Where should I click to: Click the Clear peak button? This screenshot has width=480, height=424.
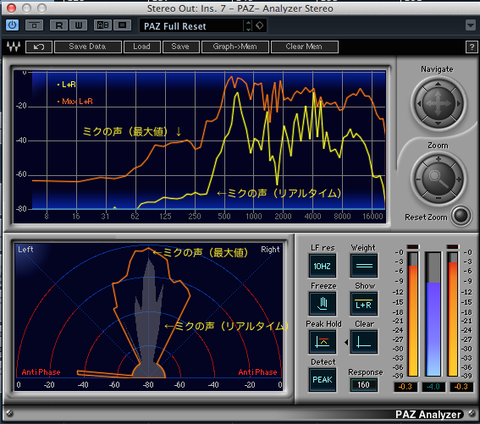coord(364,342)
